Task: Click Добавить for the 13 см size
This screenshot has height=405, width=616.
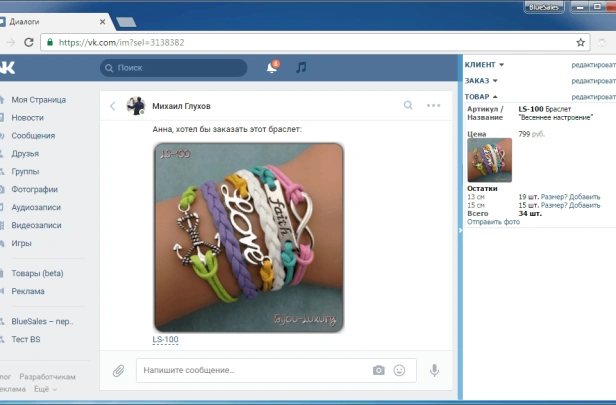Action: tap(585, 197)
